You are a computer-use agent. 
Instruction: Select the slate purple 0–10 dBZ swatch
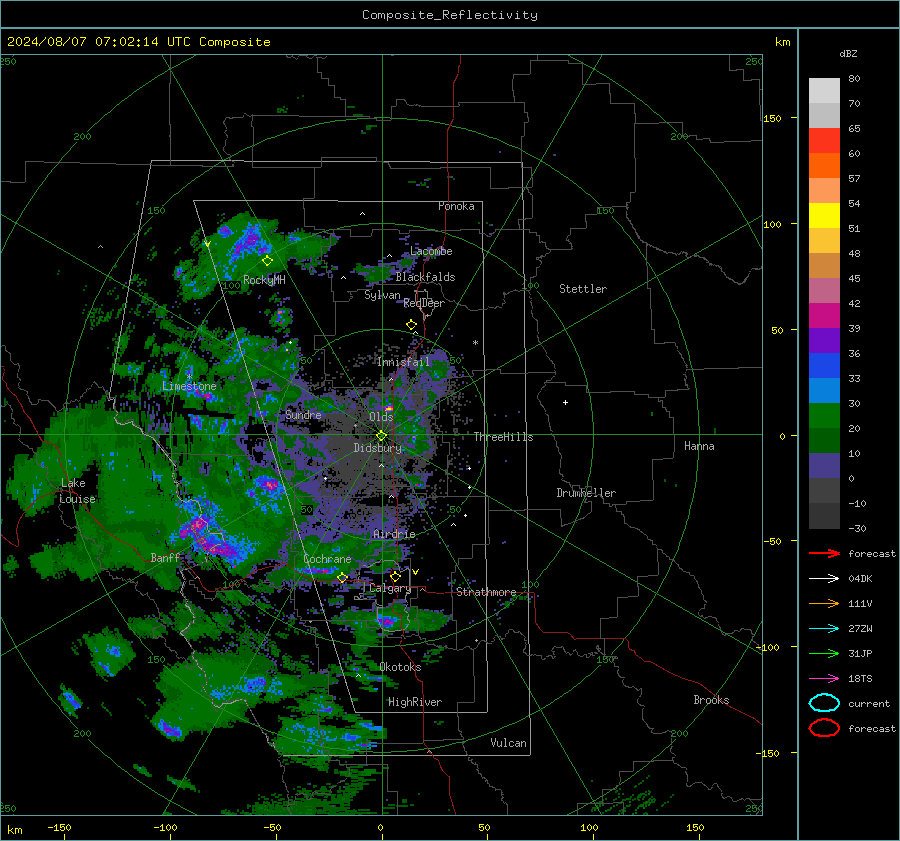click(824, 466)
